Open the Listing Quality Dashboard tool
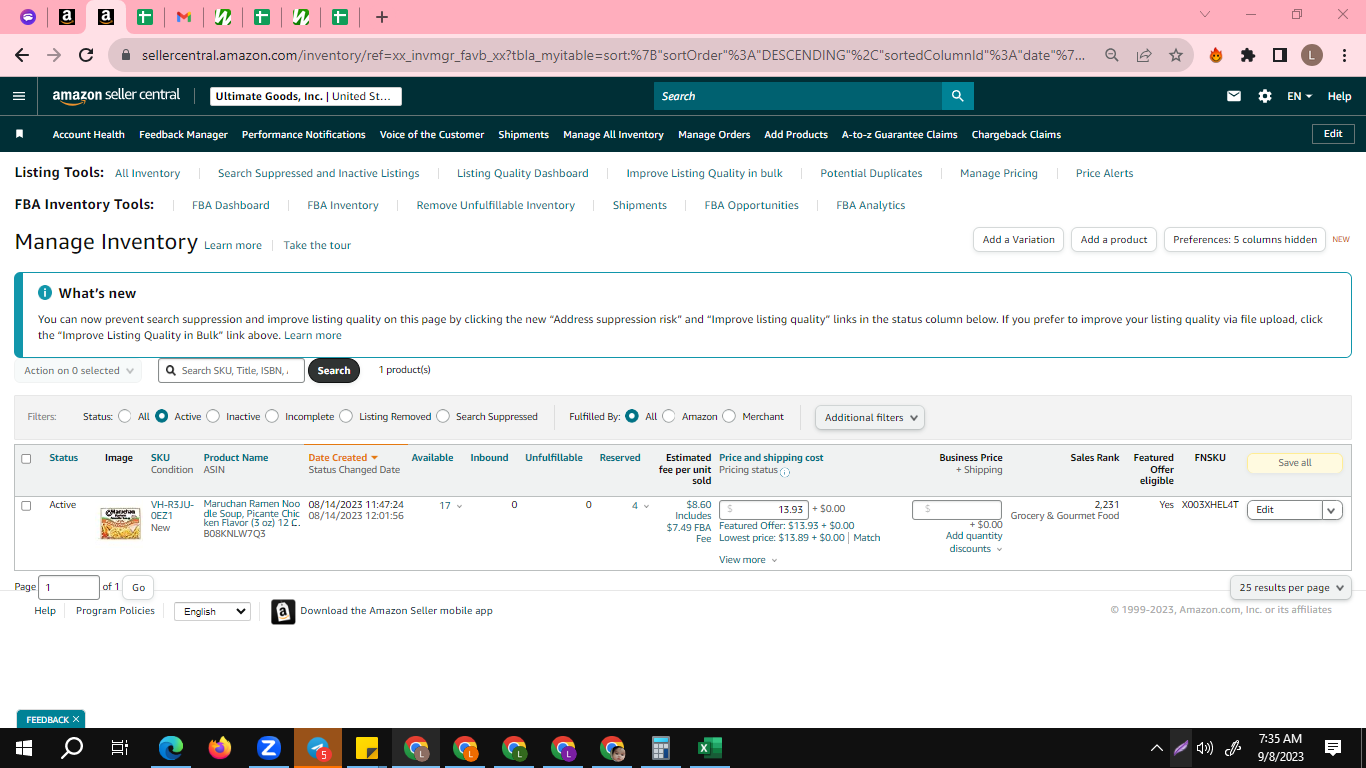Viewport: 1366px width, 768px height. pyautogui.click(x=523, y=173)
